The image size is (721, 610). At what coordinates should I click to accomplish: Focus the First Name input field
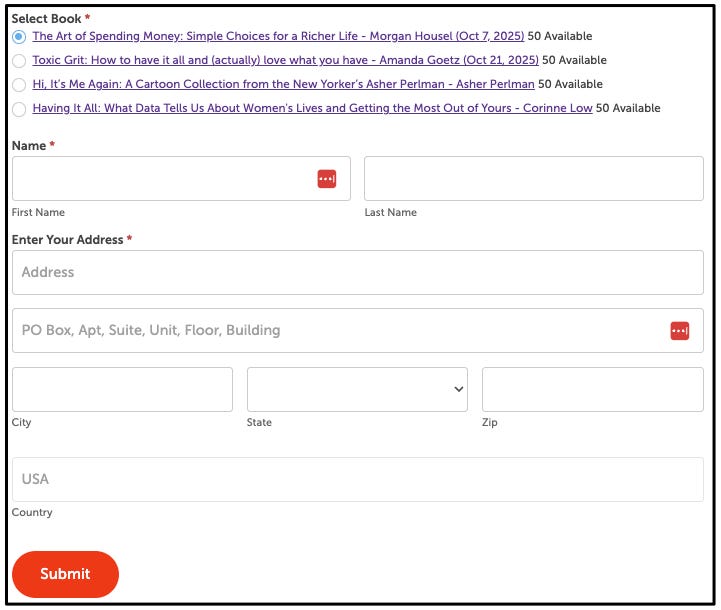coord(181,178)
